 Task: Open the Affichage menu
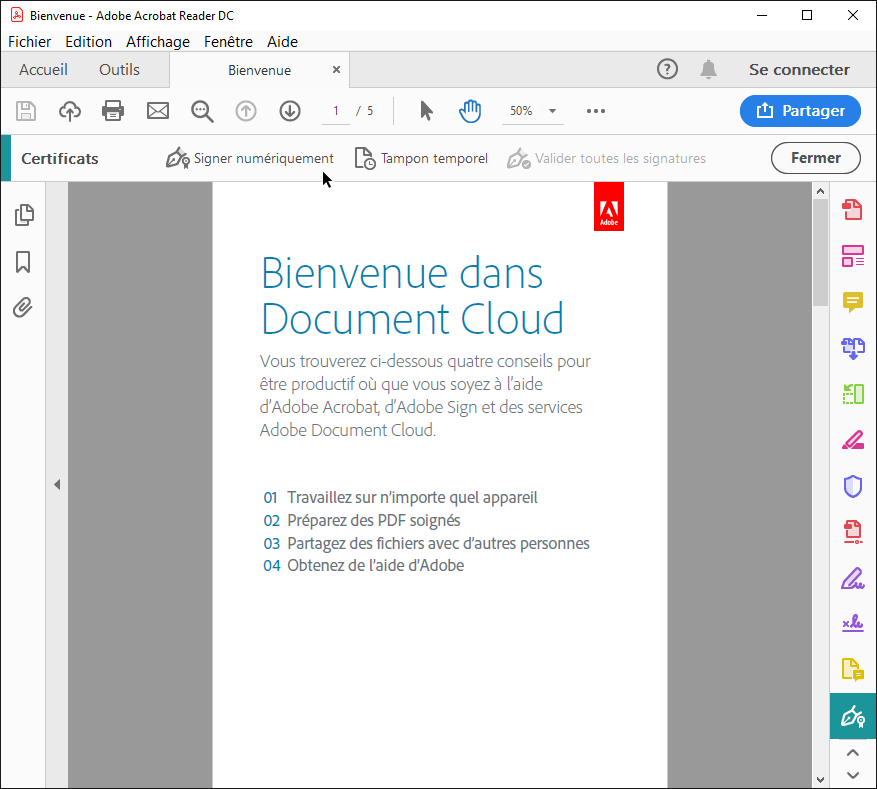point(158,42)
